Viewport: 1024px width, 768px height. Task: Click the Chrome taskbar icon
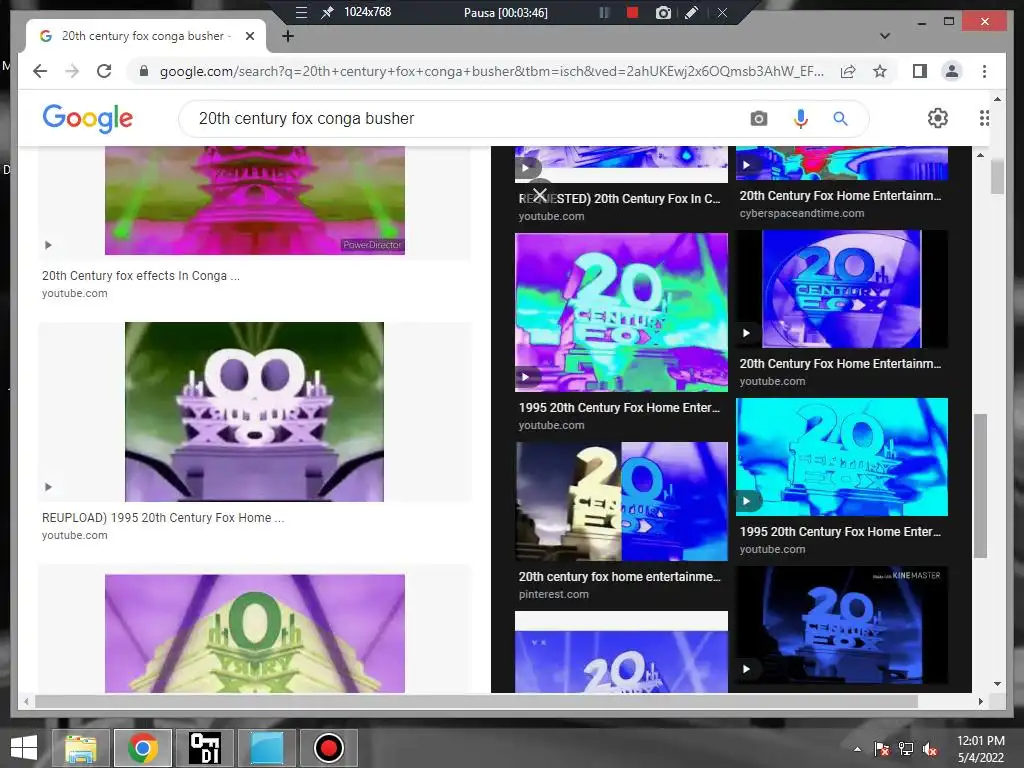point(143,748)
